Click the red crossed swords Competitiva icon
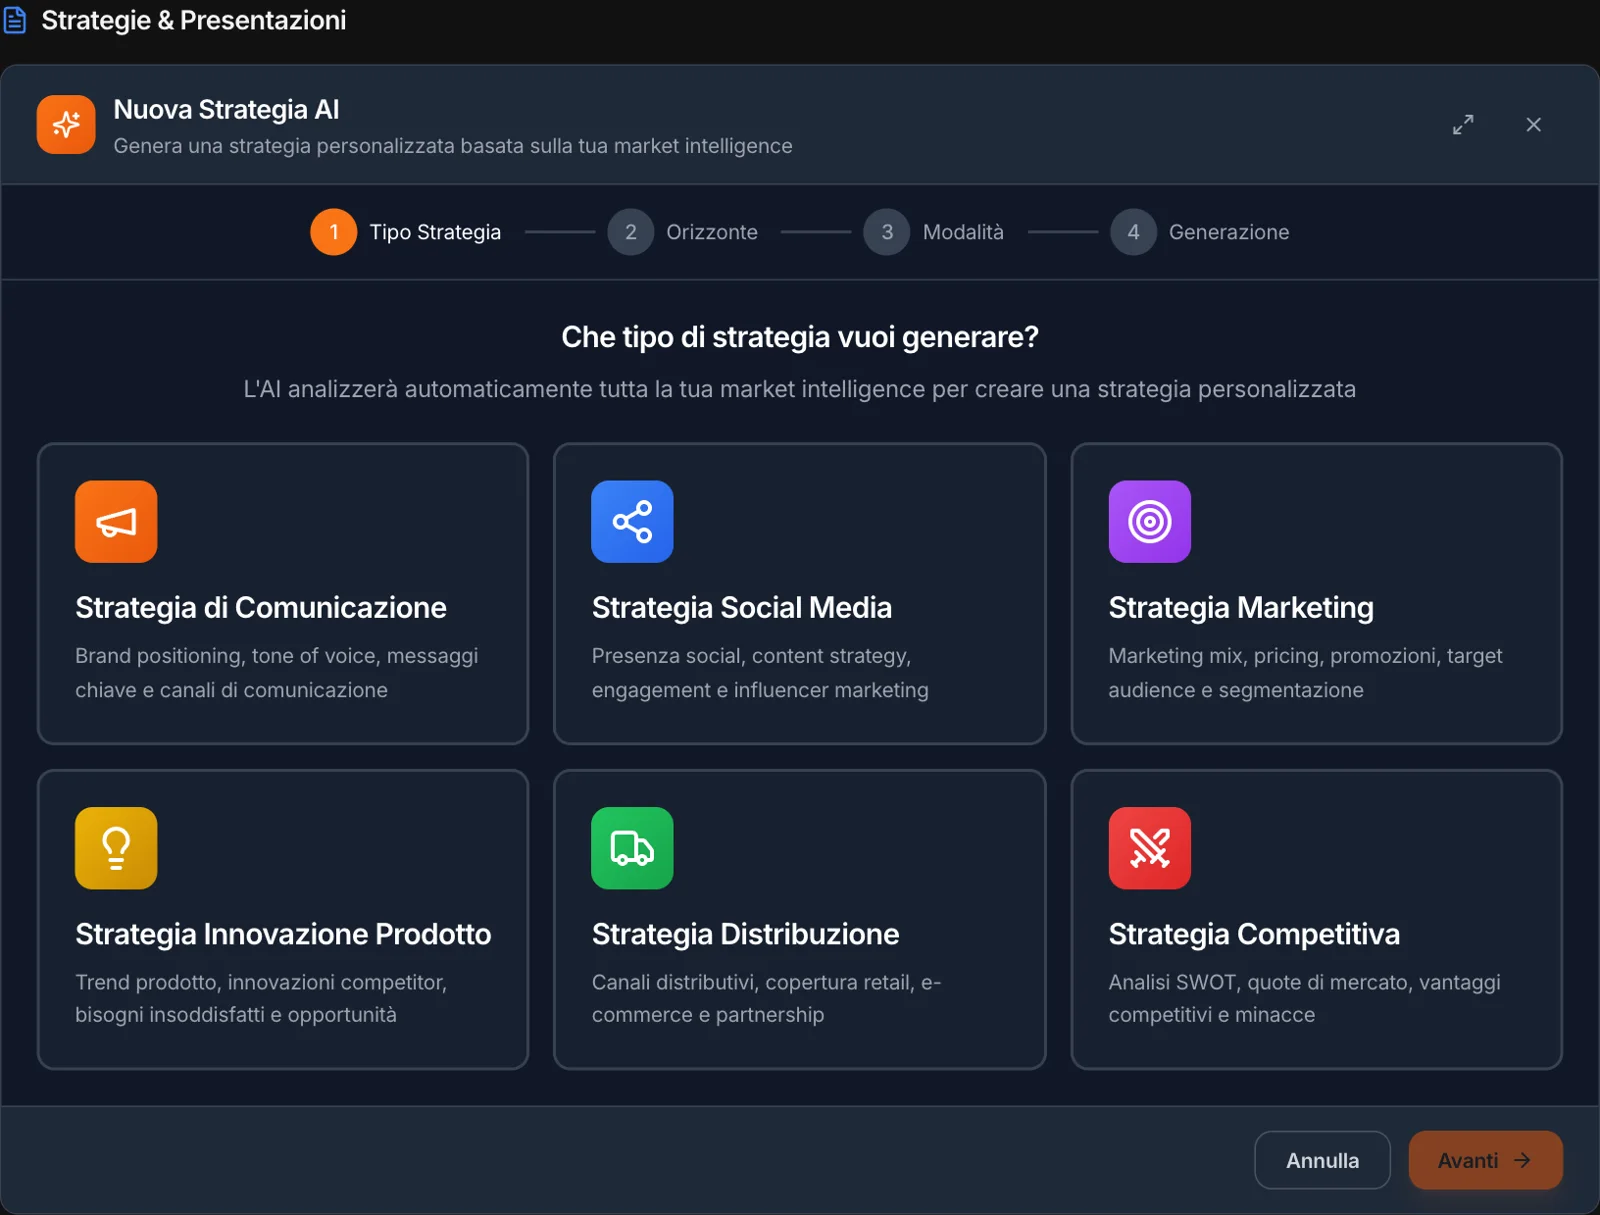Viewport: 1600px width, 1215px height. click(x=1149, y=847)
